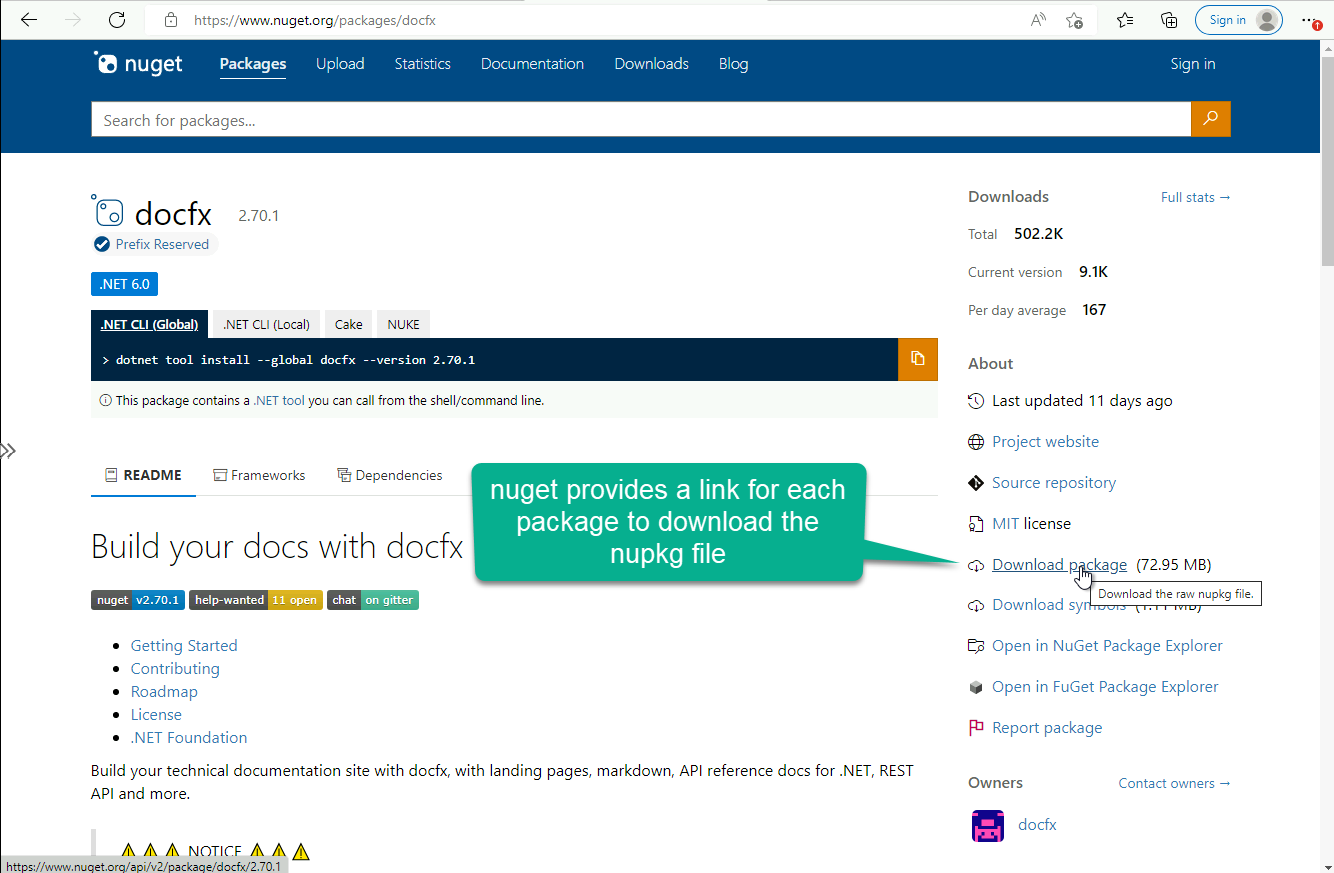Click the Download package link

(x=1059, y=565)
